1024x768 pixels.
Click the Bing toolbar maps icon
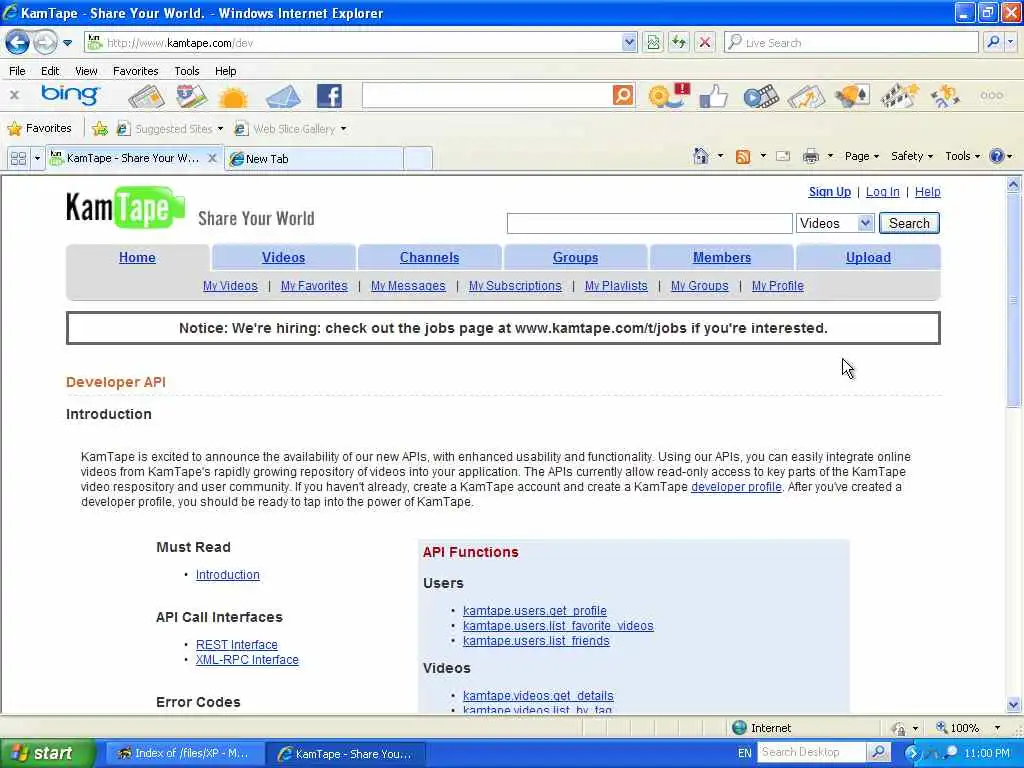click(x=191, y=96)
